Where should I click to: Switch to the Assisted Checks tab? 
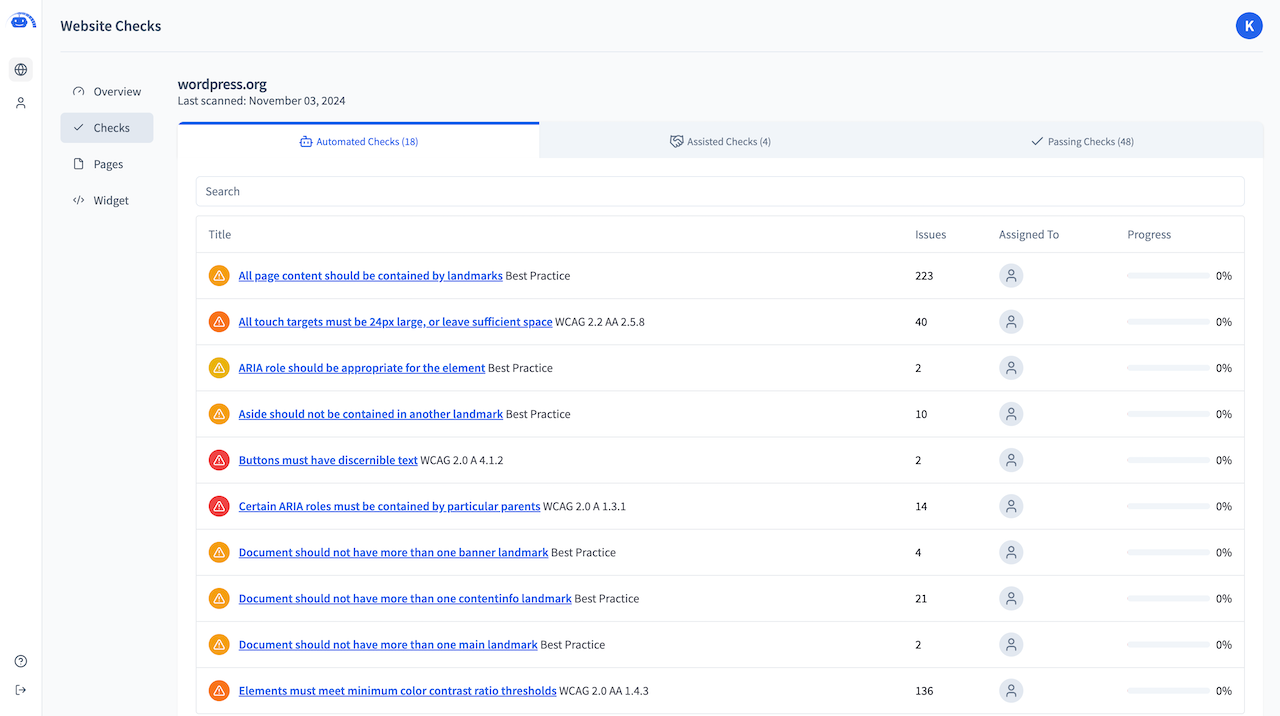[720, 141]
